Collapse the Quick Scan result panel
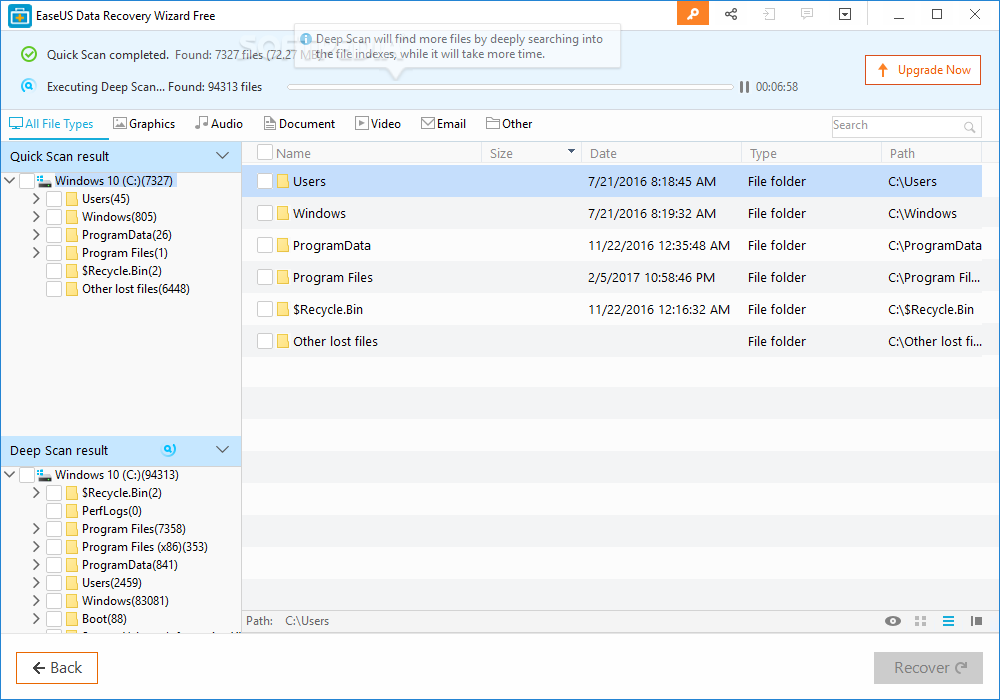This screenshot has width=1000, height=700. [x=222, y=155]
